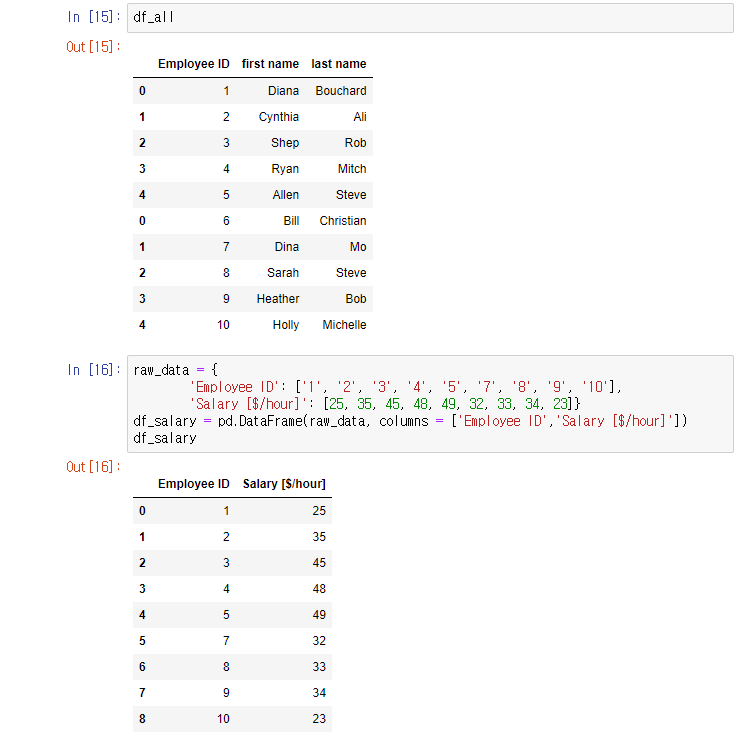Click 'last name' column header
This screenshot has height=739, width=751.
point(339,64)
